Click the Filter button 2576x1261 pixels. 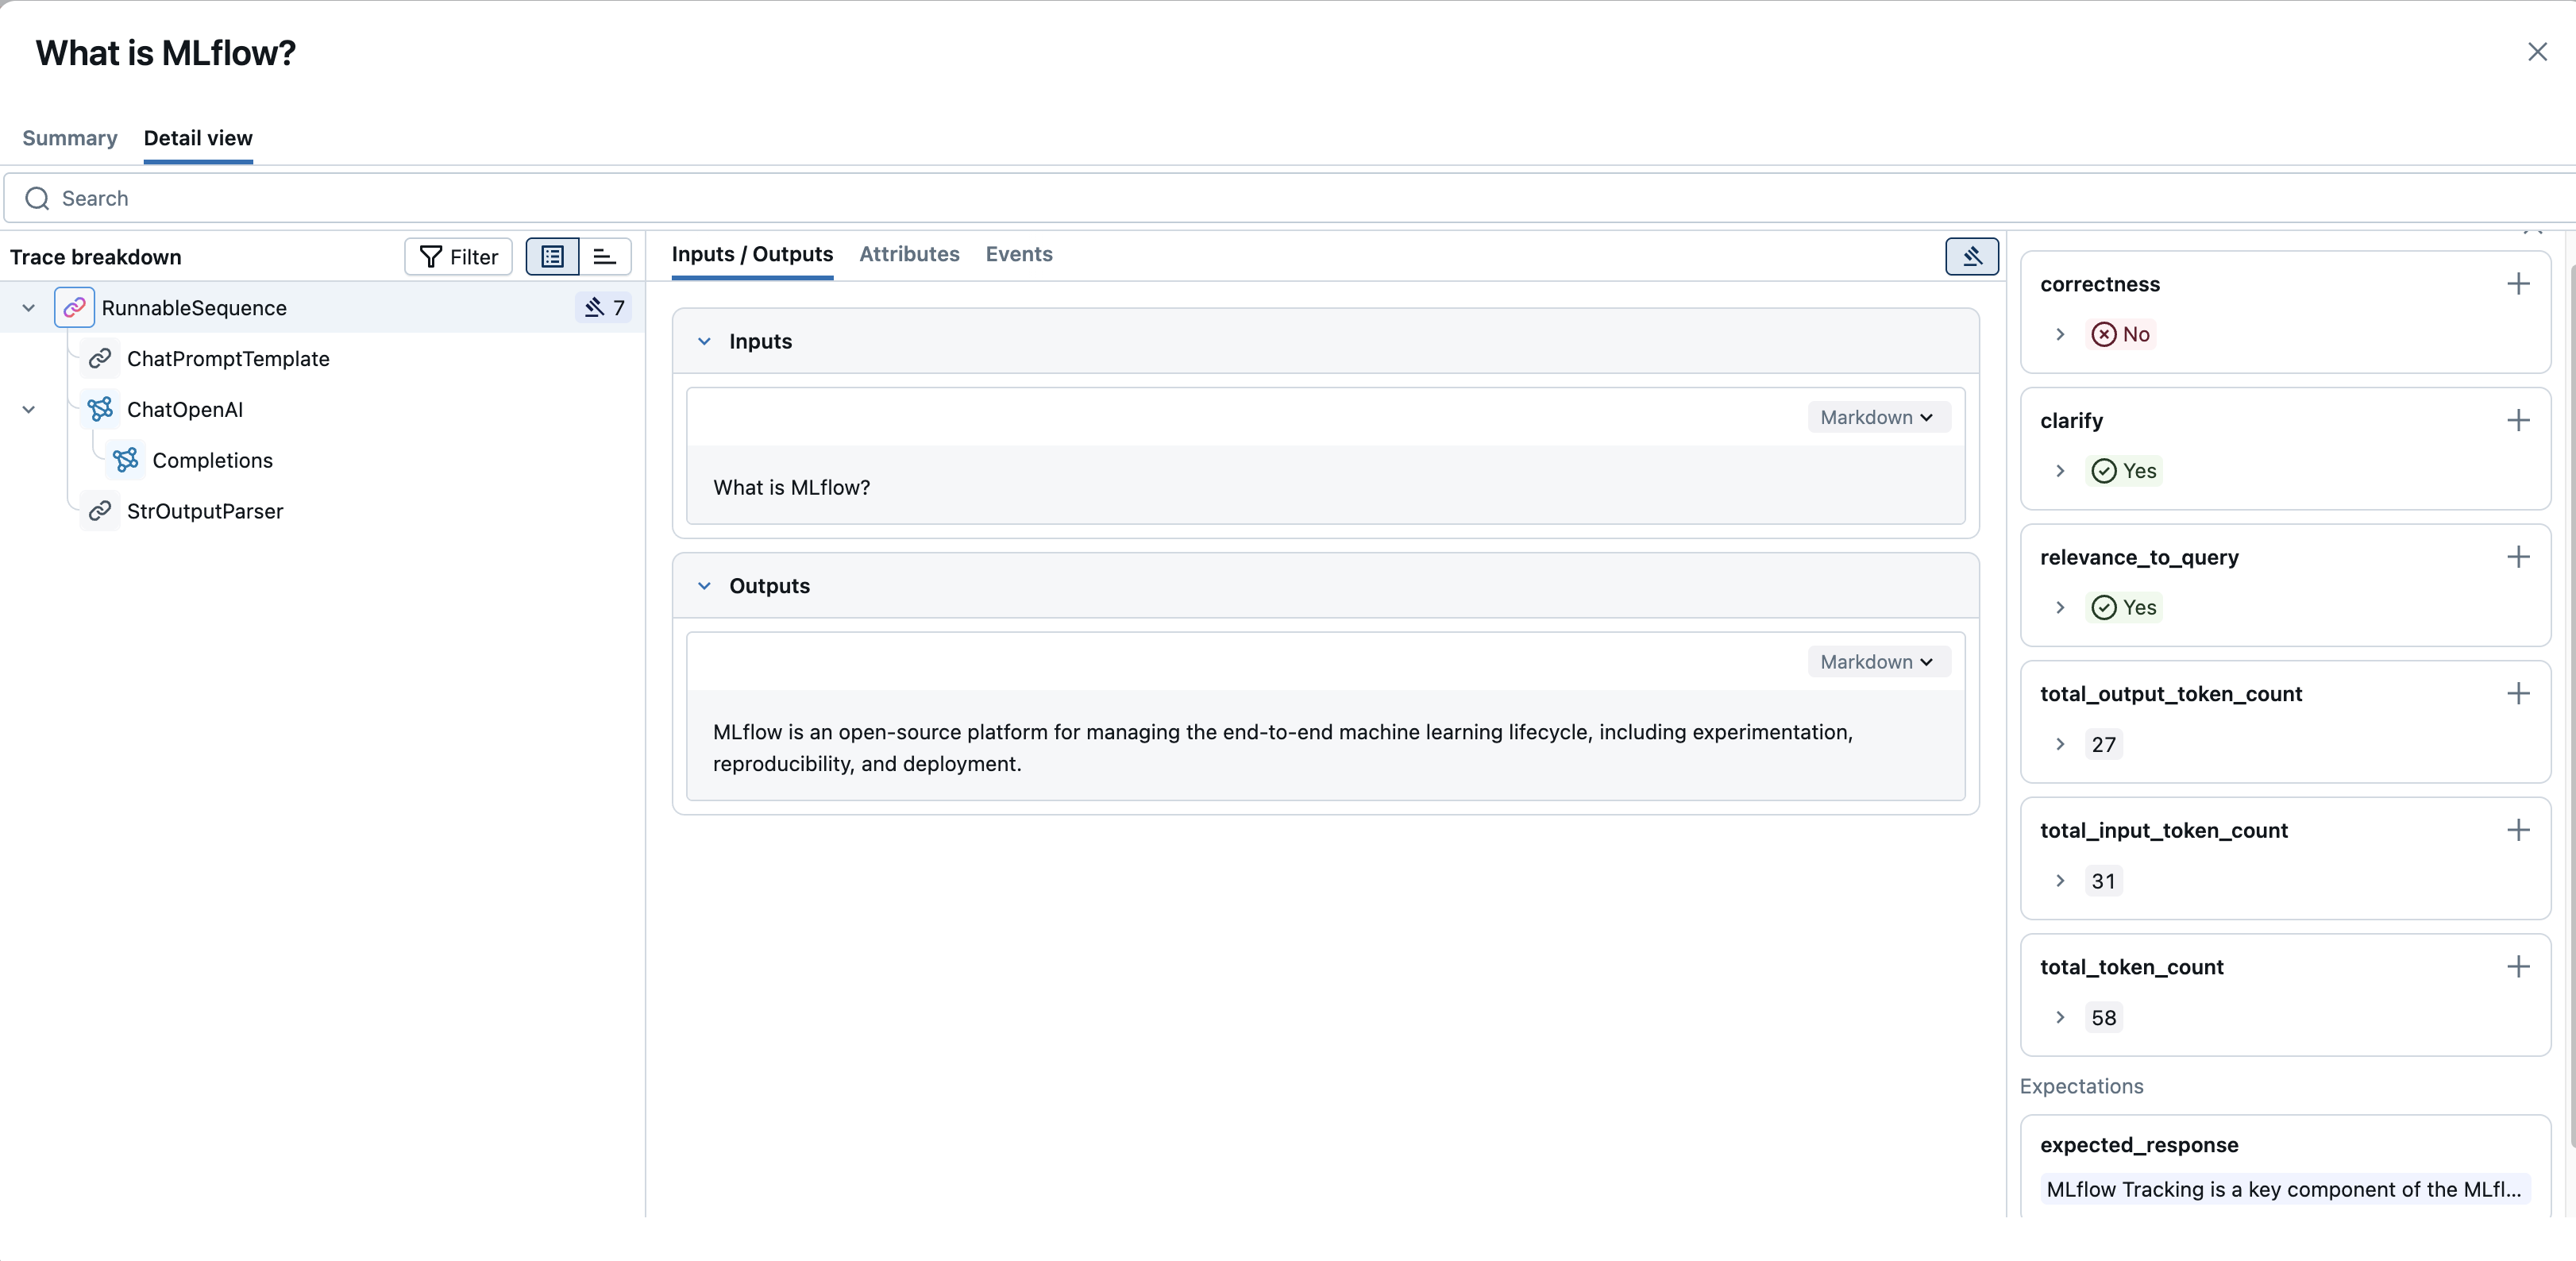pos(458,257)
